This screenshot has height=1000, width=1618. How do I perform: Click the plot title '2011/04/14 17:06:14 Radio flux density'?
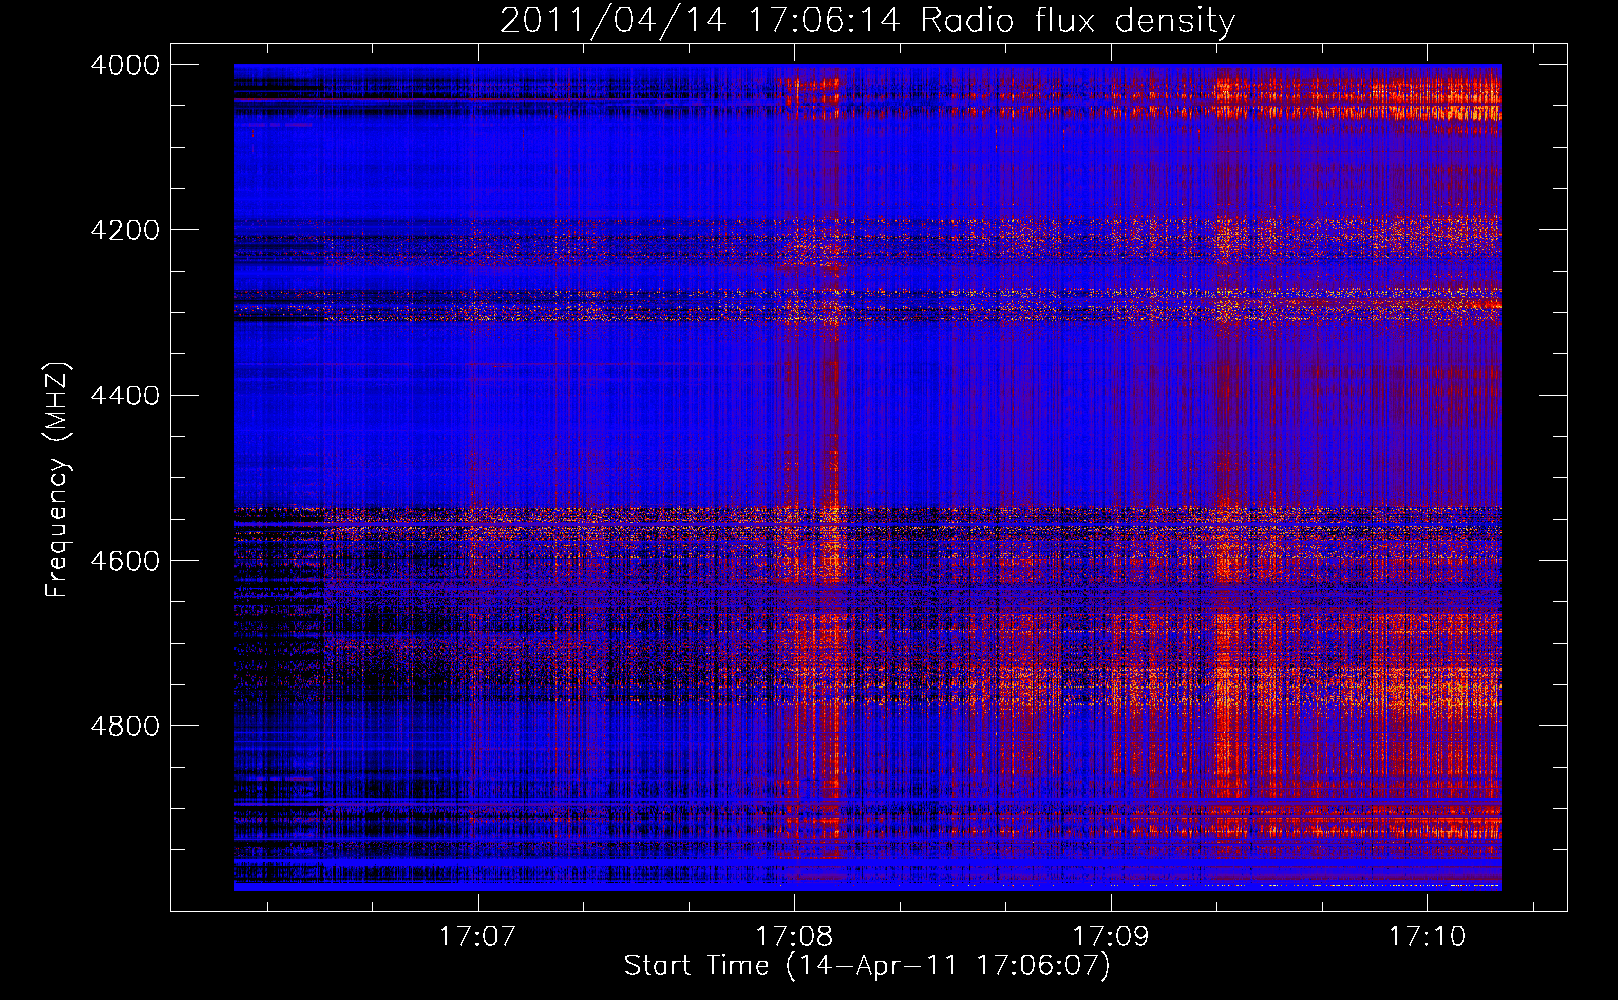tap(867, 20)
